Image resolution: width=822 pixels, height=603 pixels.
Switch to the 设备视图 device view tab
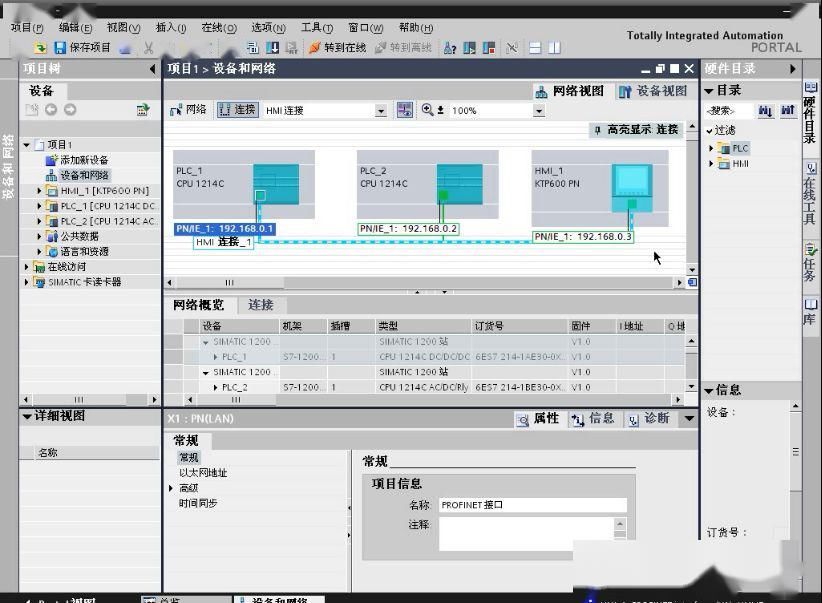click(653, 91)
